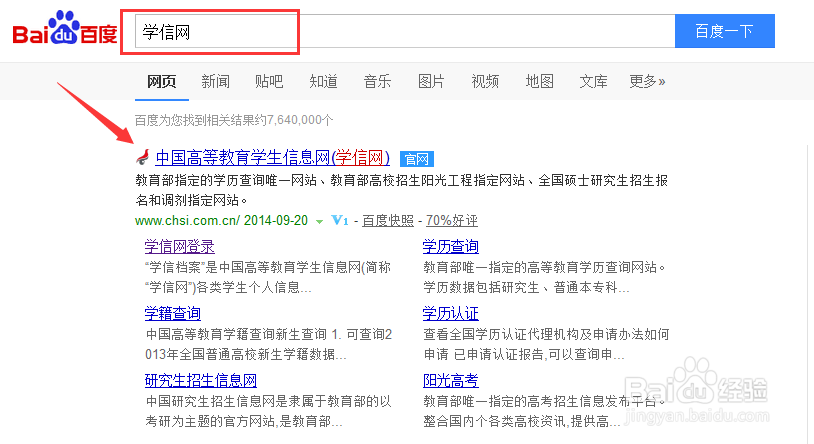
Task: Click the search box containing 学信网
Action: [405, 32]
